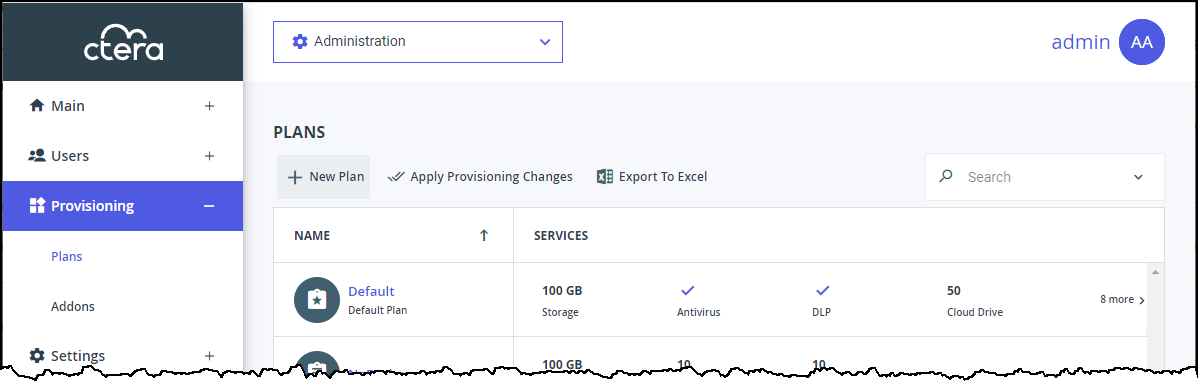Click the Excel icon in toolbar
This screenshot has width=1198, height=383.
click(604, 177)
